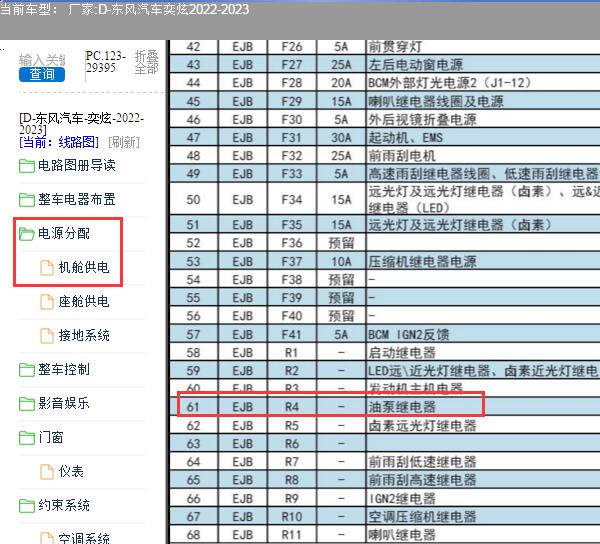Click the F33 fuse cell

coord(292,174)
